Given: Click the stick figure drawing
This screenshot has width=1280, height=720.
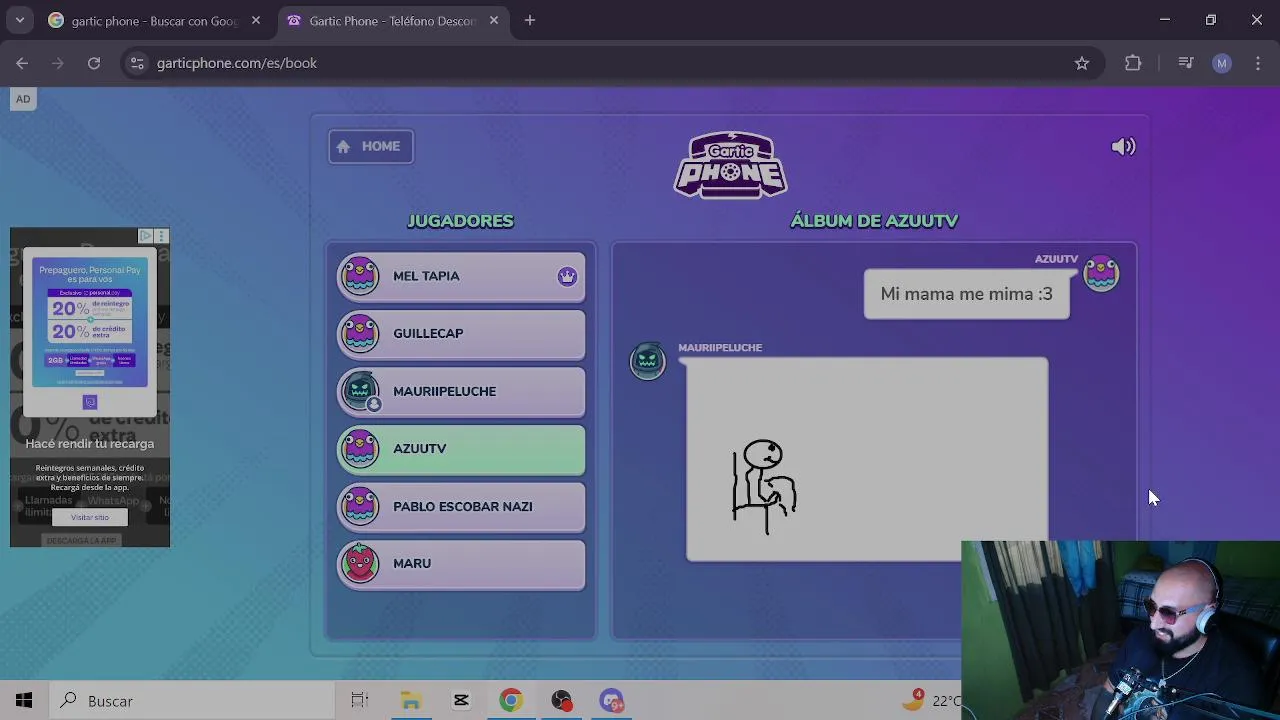Looking at the screenshot, I should 764,486.
